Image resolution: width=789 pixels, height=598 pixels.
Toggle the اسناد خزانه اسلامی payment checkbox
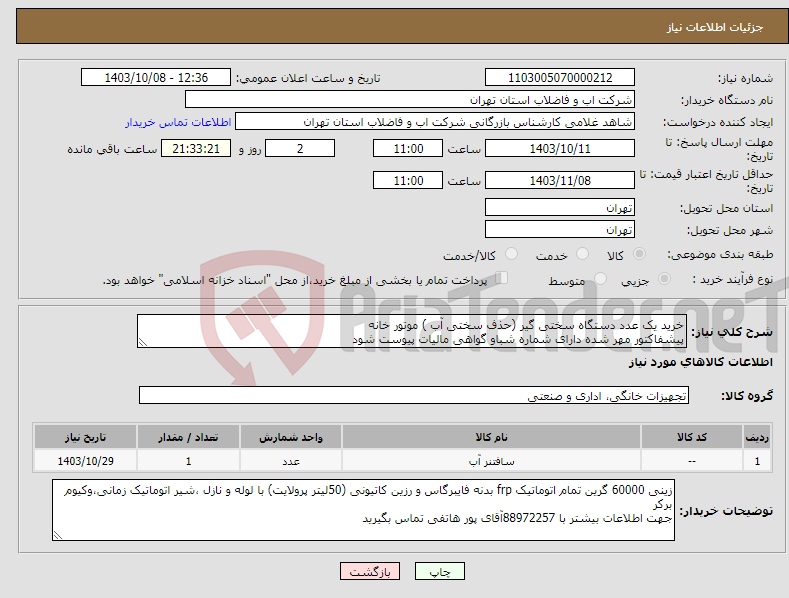pos(501,278)
